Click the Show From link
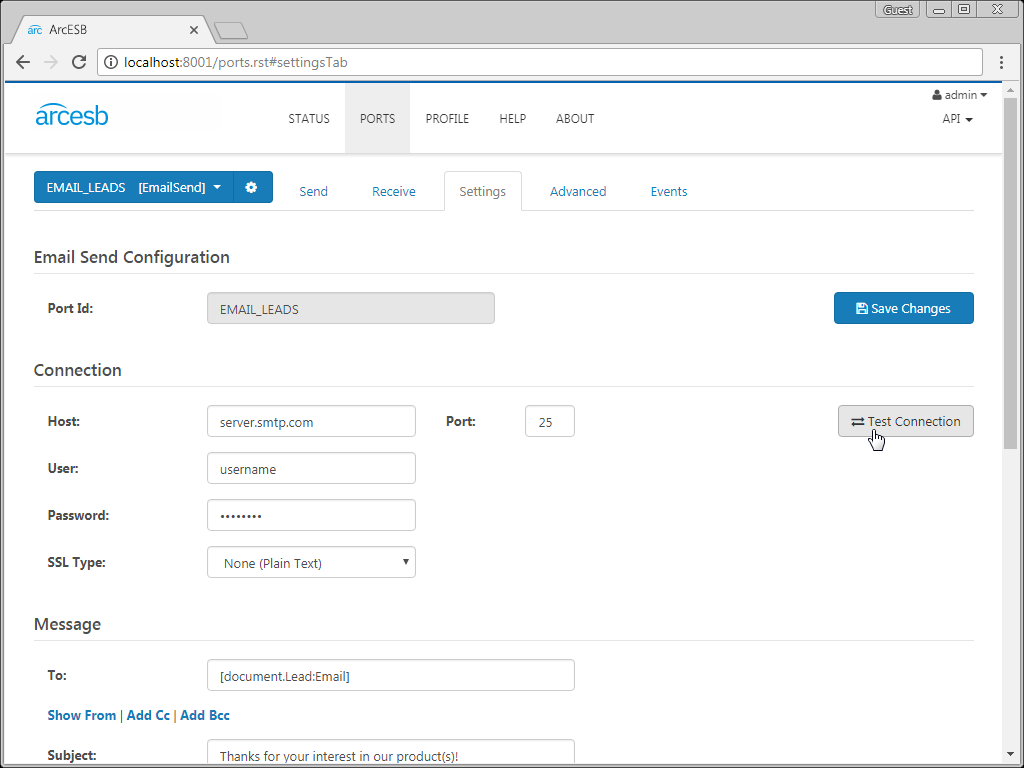The width and height of the screenshot is (1024, 768). pyautogui.click(x=82, y=715)
